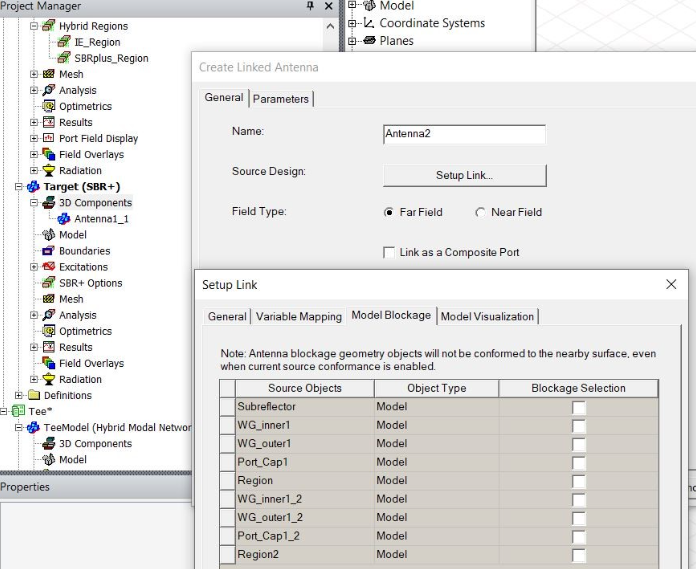696x569 pixels.
Task: Check the Subreflector blockage selection box
Action: pos(579,407)
